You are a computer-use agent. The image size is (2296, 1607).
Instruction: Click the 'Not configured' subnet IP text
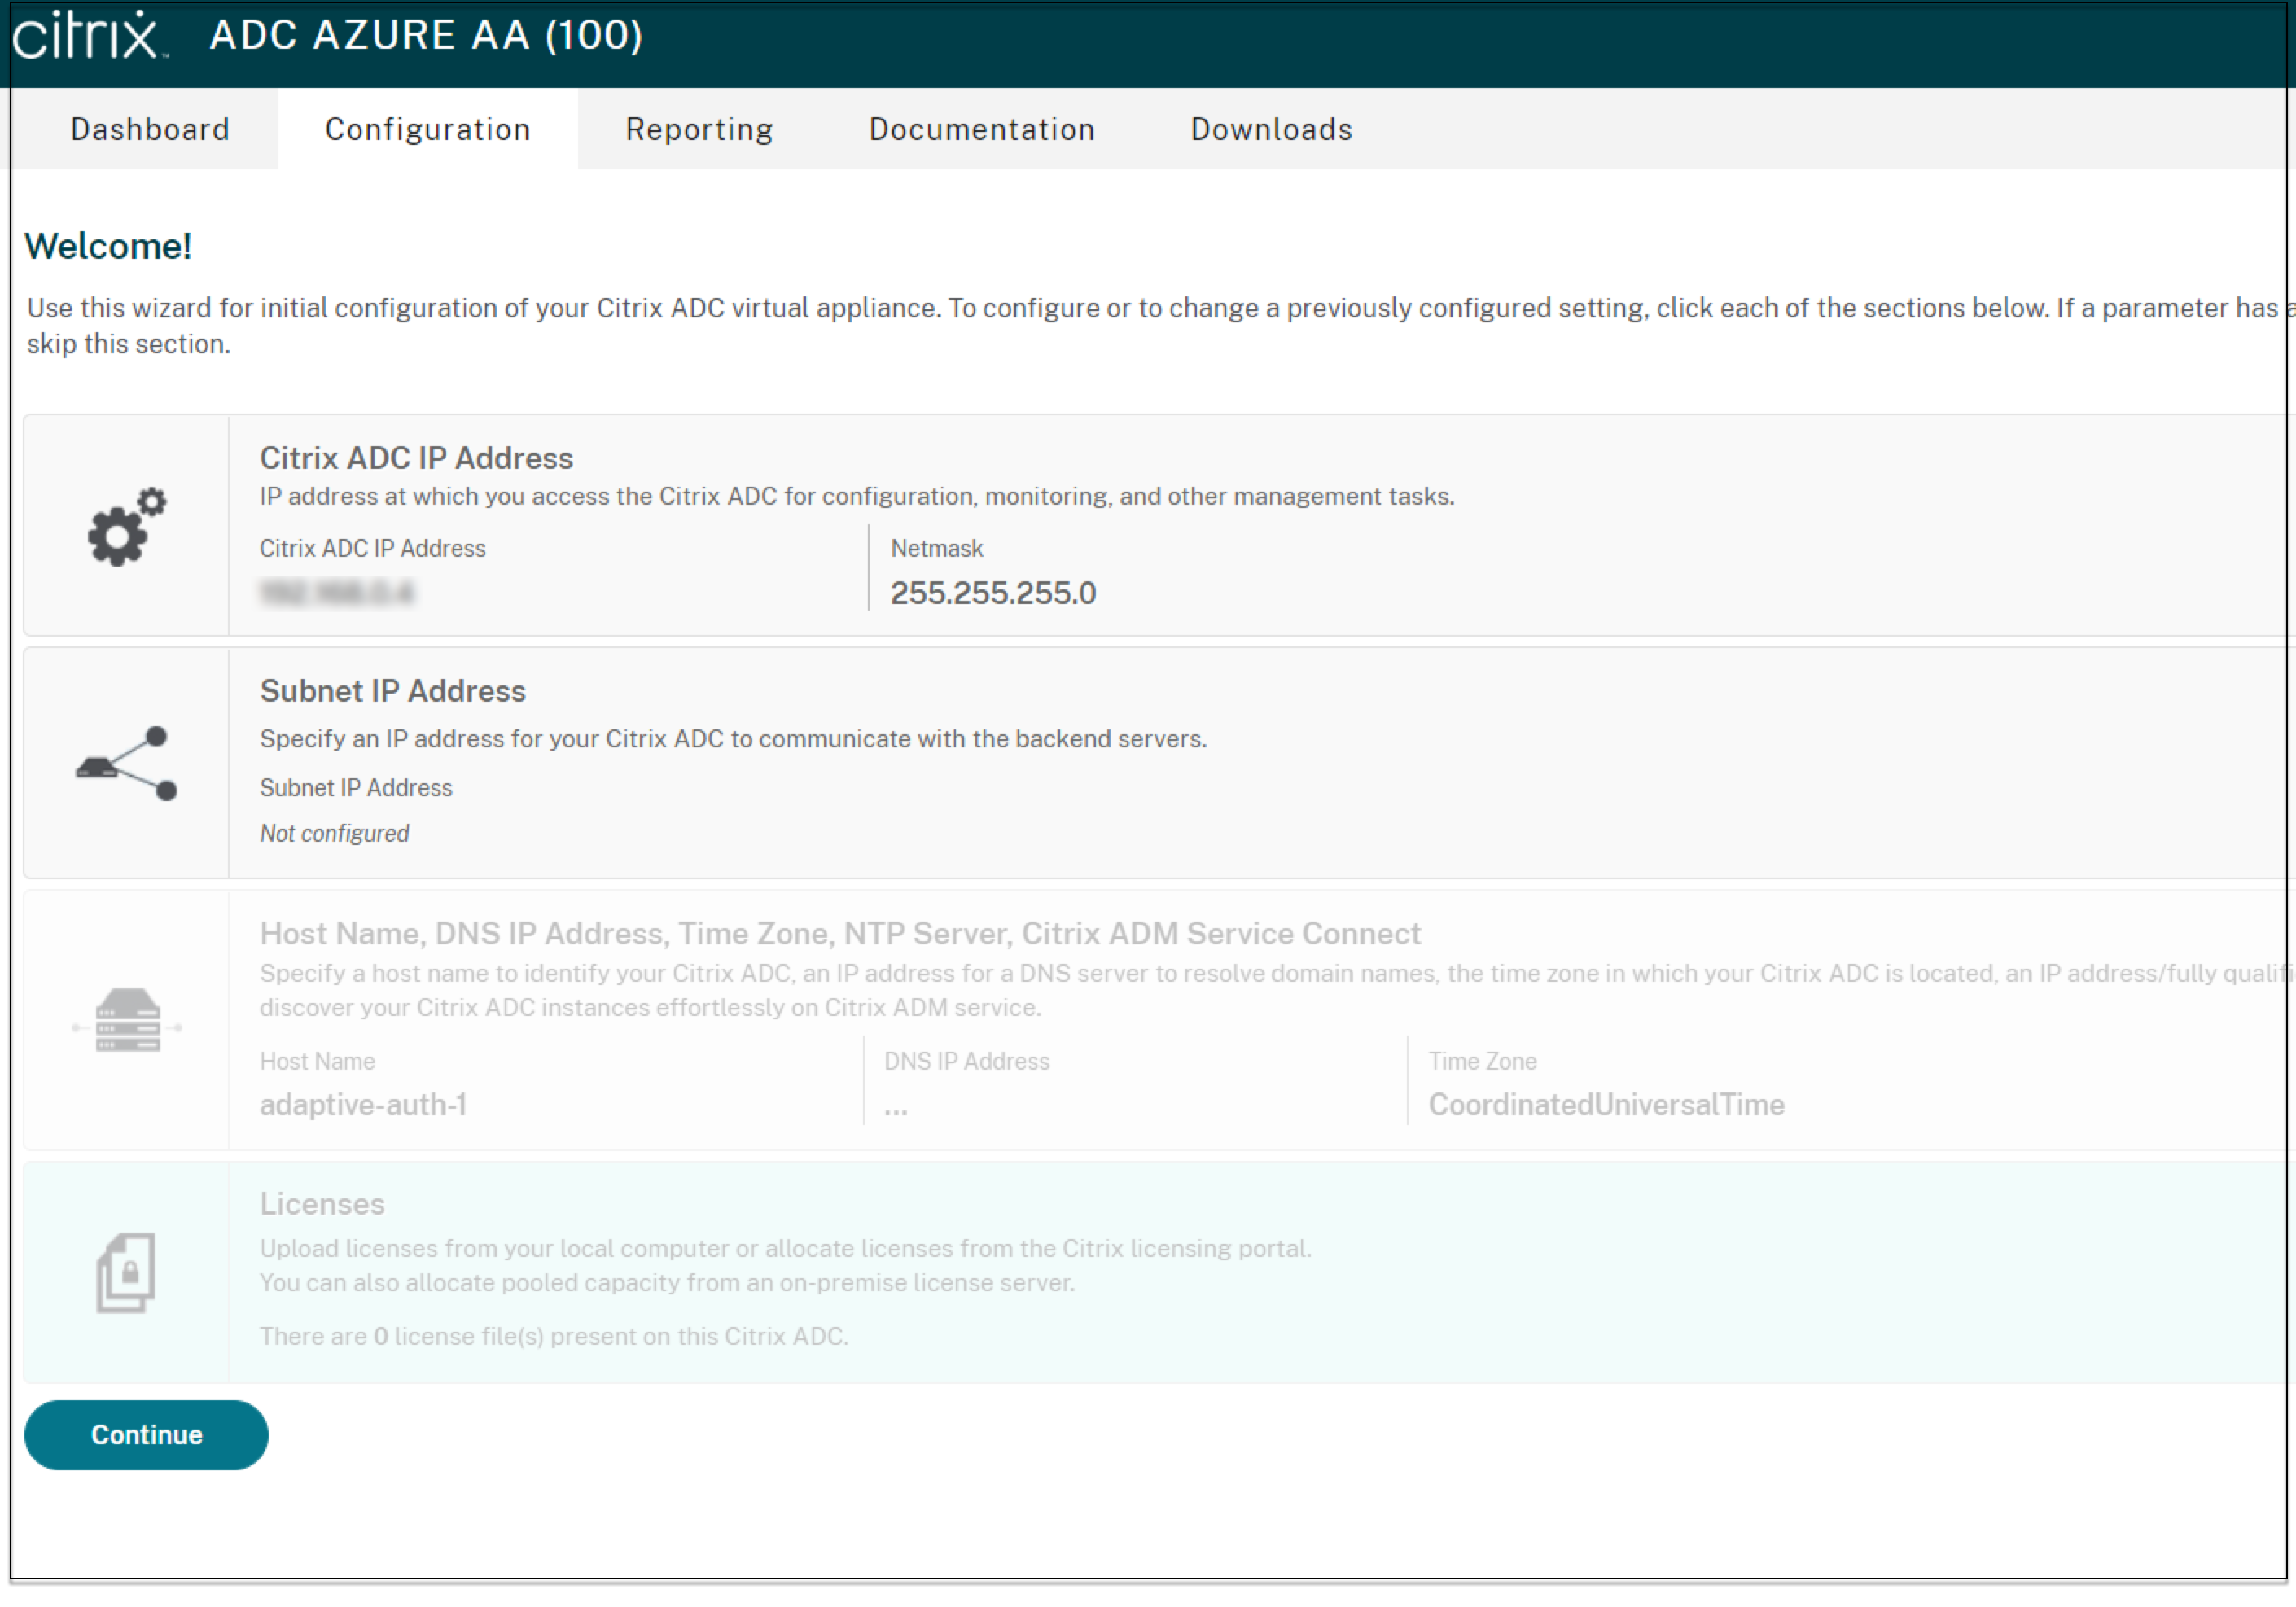pos(334,834)
